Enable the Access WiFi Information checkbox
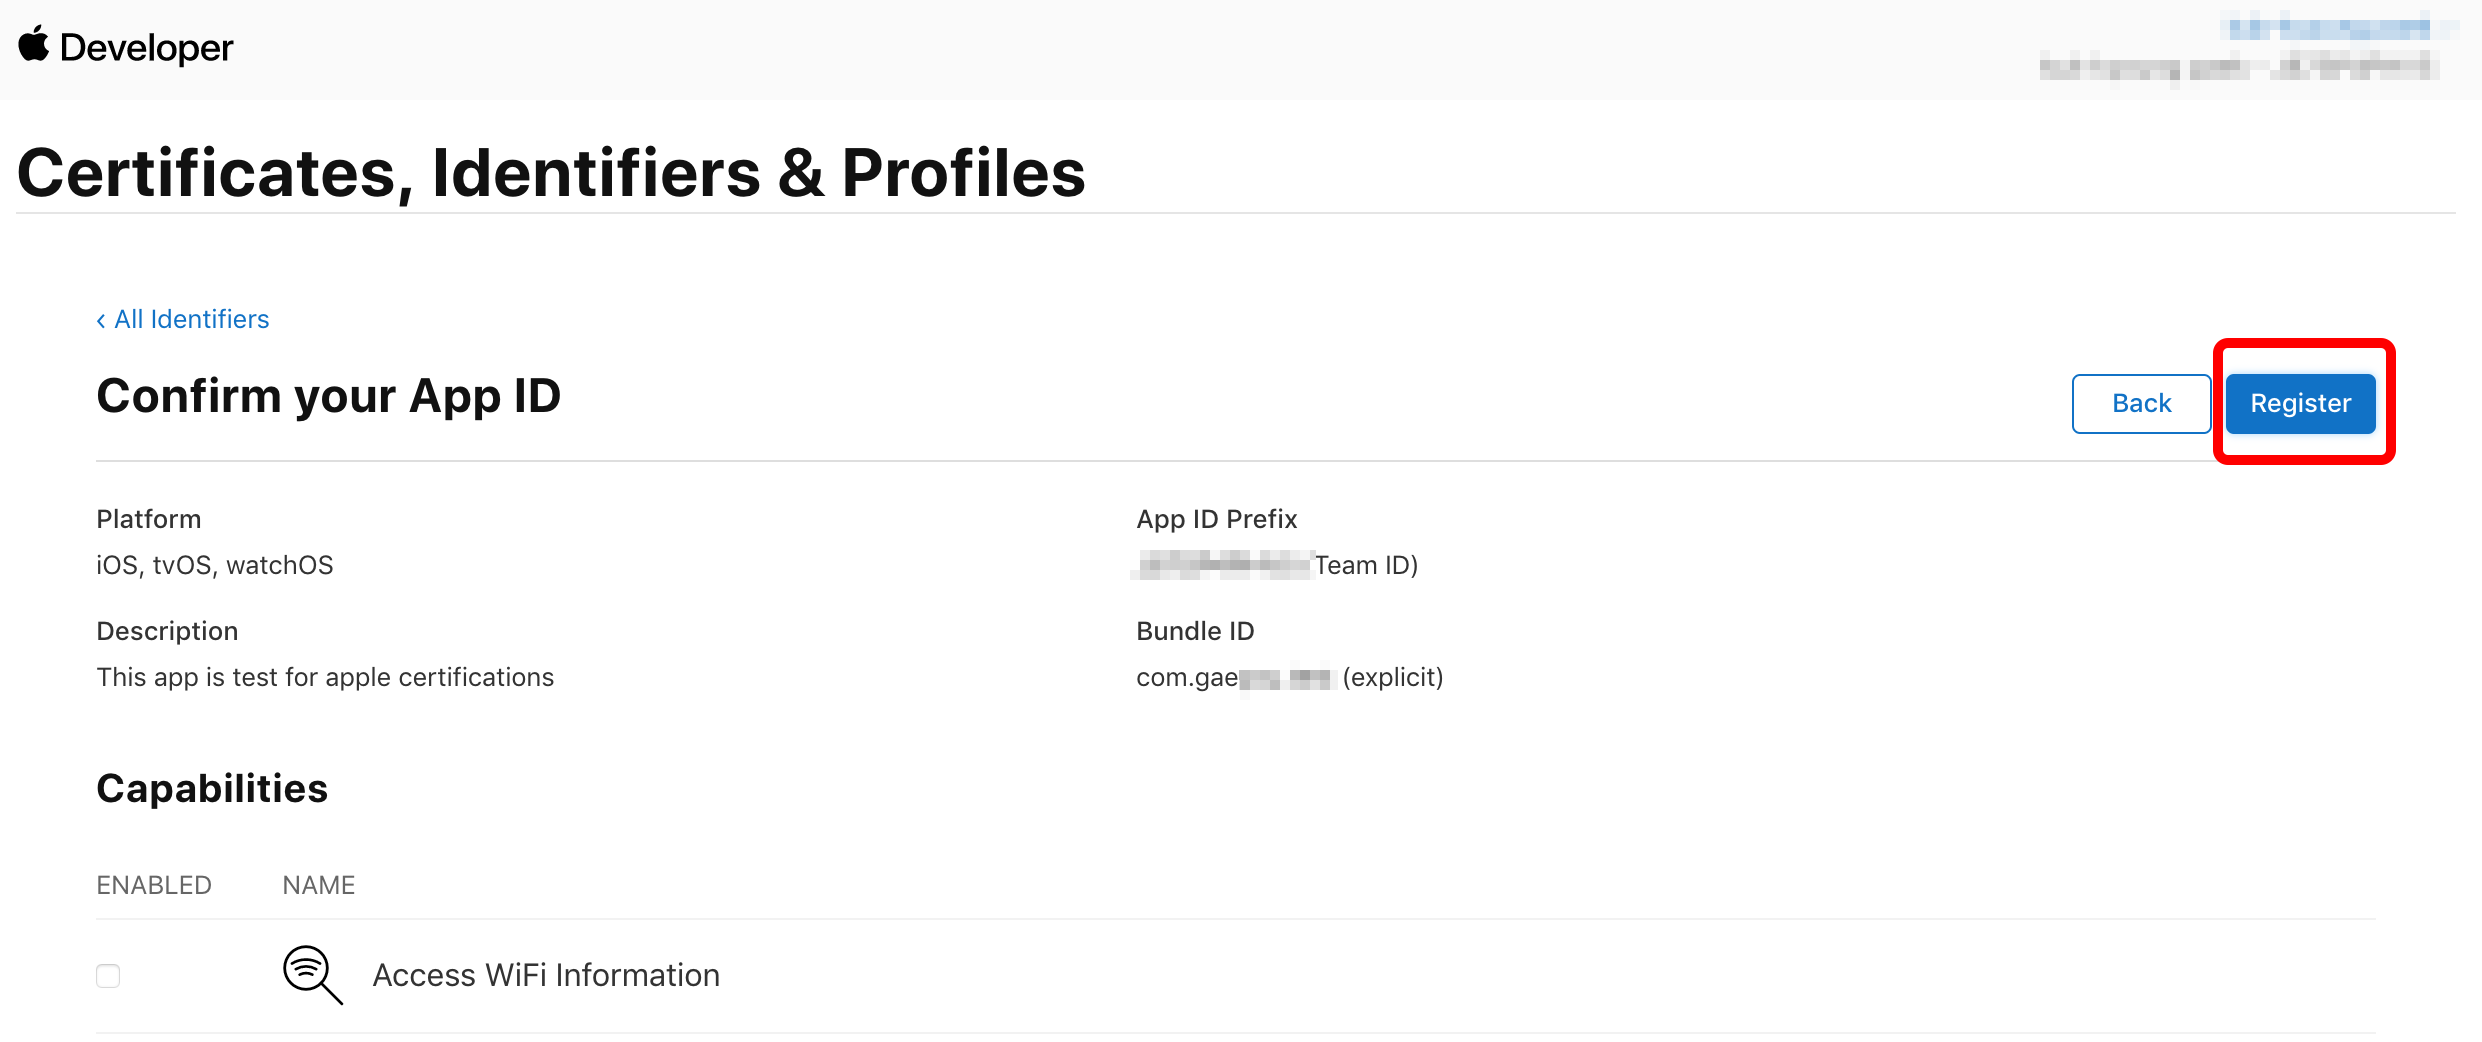Viewport: 2482px width, 1042px height. [108, 976]
